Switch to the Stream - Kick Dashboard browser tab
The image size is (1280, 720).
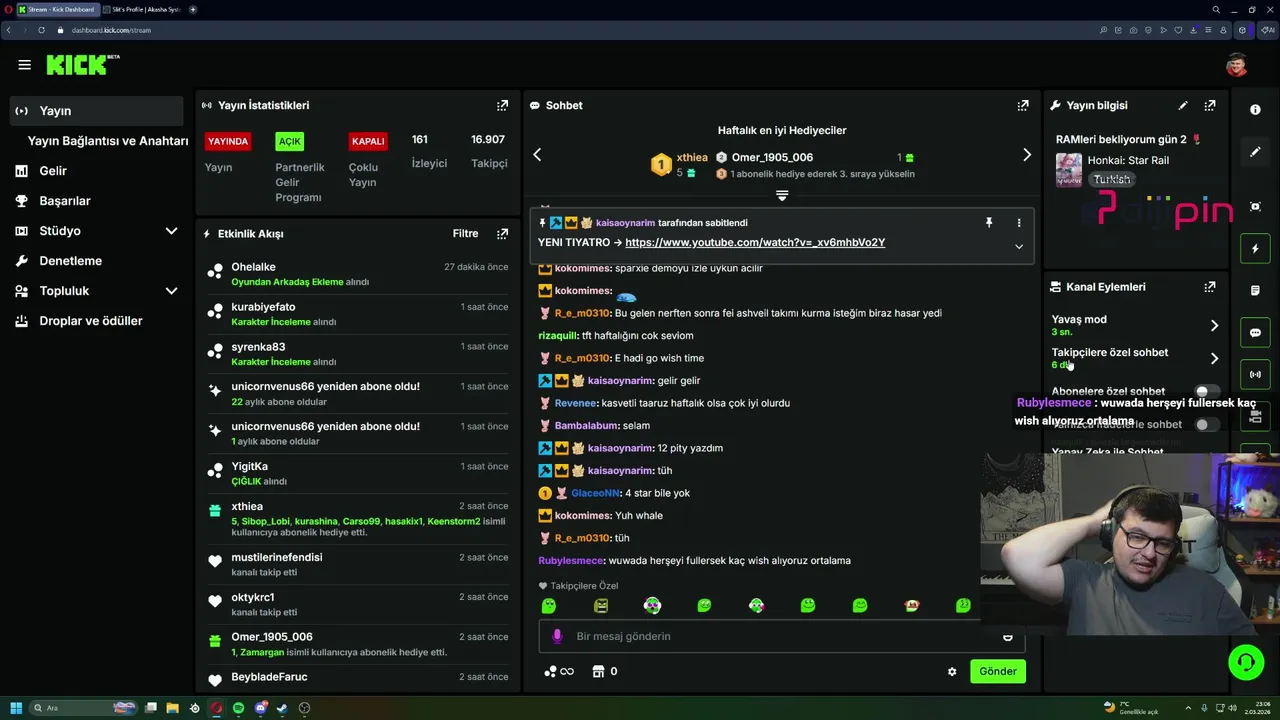click(x=58, y=9)
